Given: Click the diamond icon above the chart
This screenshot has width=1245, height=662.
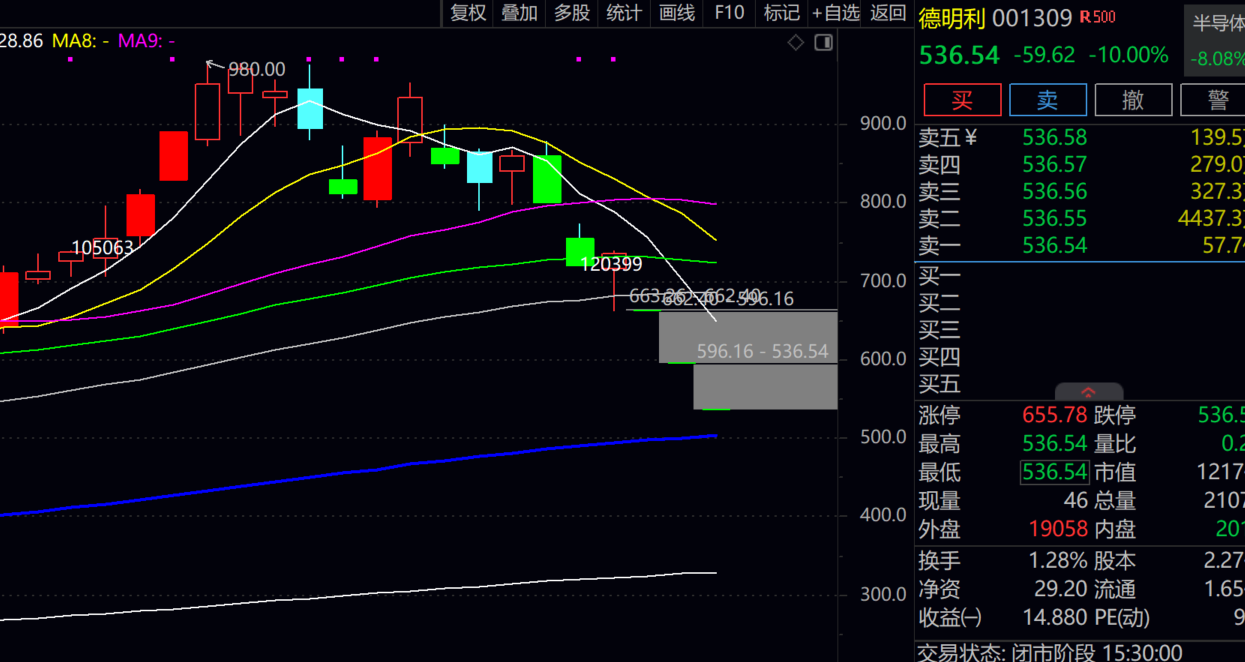Looking at the screenshot, I should pos(796,42).
